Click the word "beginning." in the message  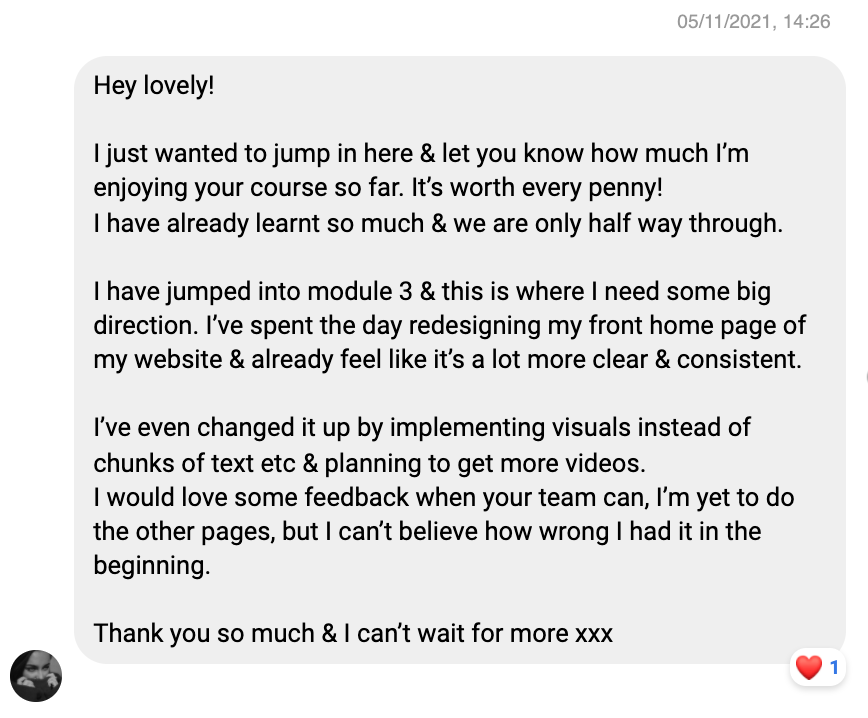(152, 566)
